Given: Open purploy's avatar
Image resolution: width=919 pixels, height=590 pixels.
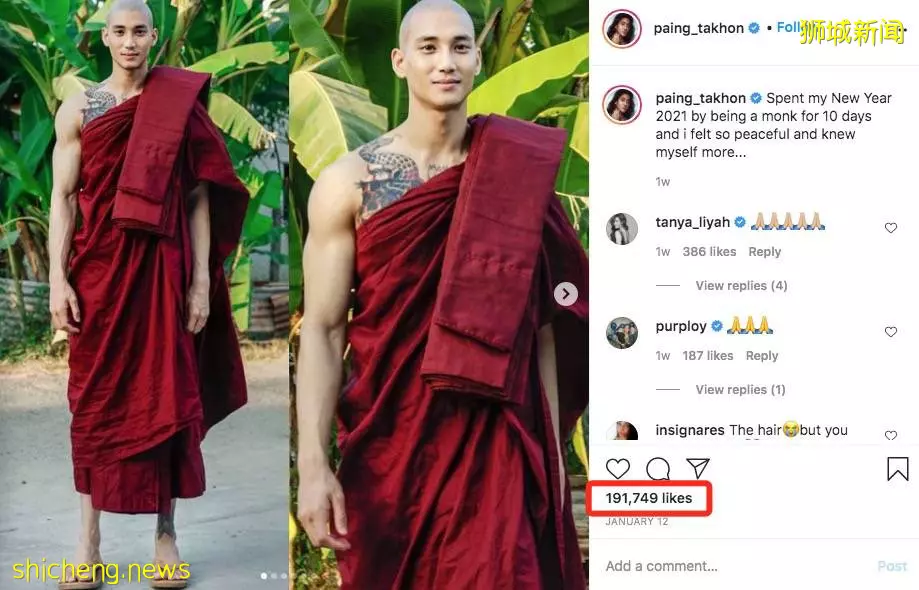Looking at the screenshot, I should 621,333.
